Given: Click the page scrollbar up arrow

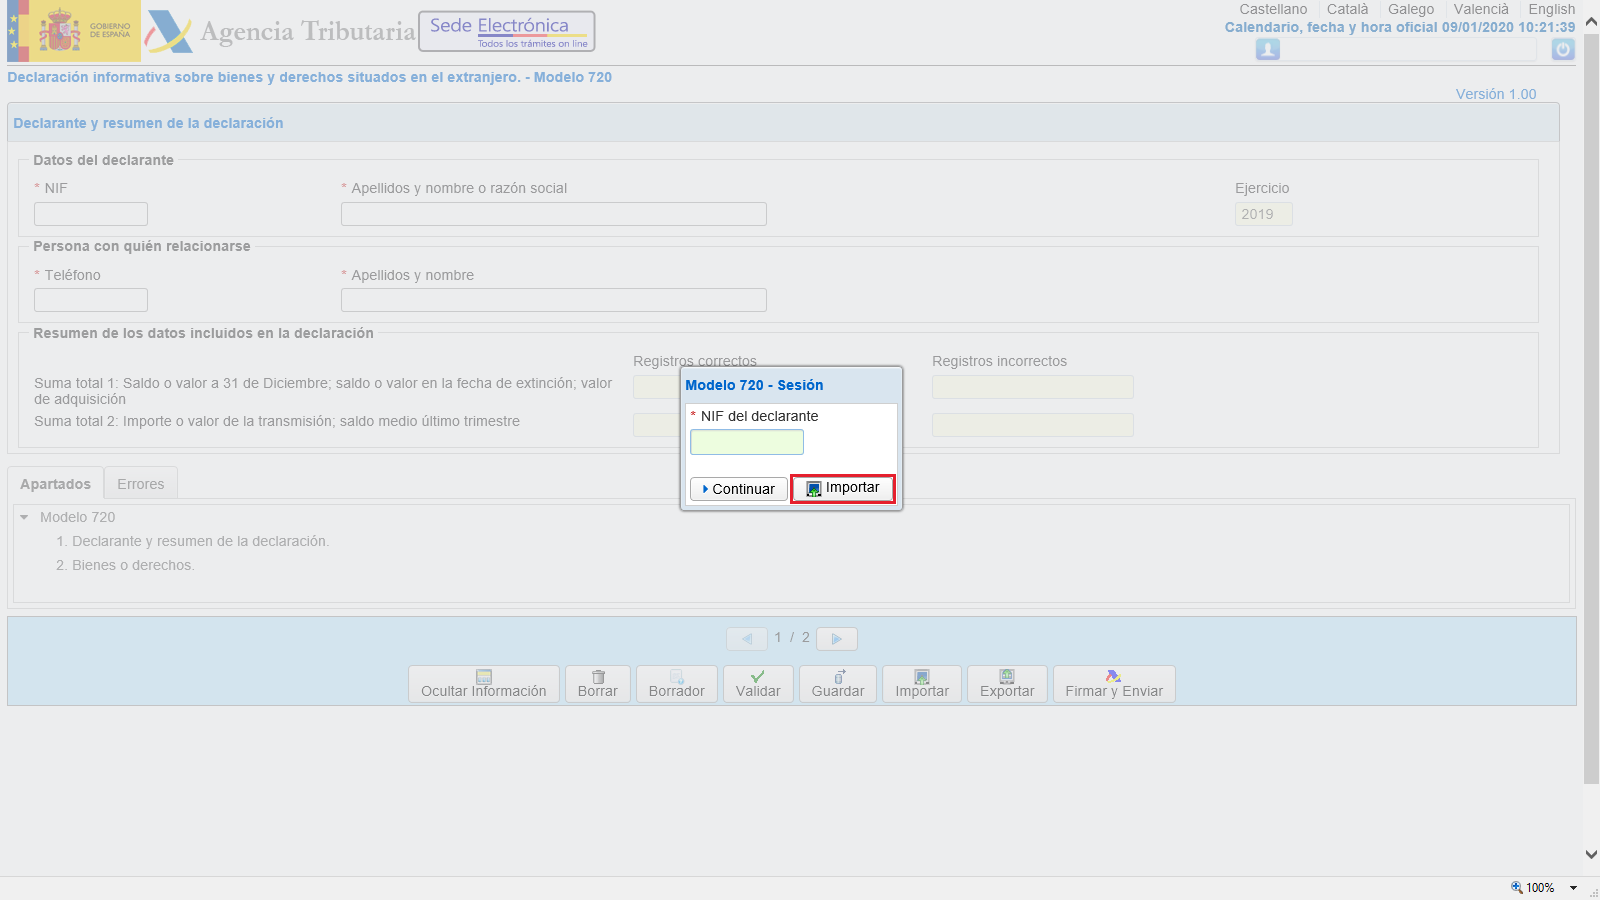Looking at the screenshot, I should 1591,22.
